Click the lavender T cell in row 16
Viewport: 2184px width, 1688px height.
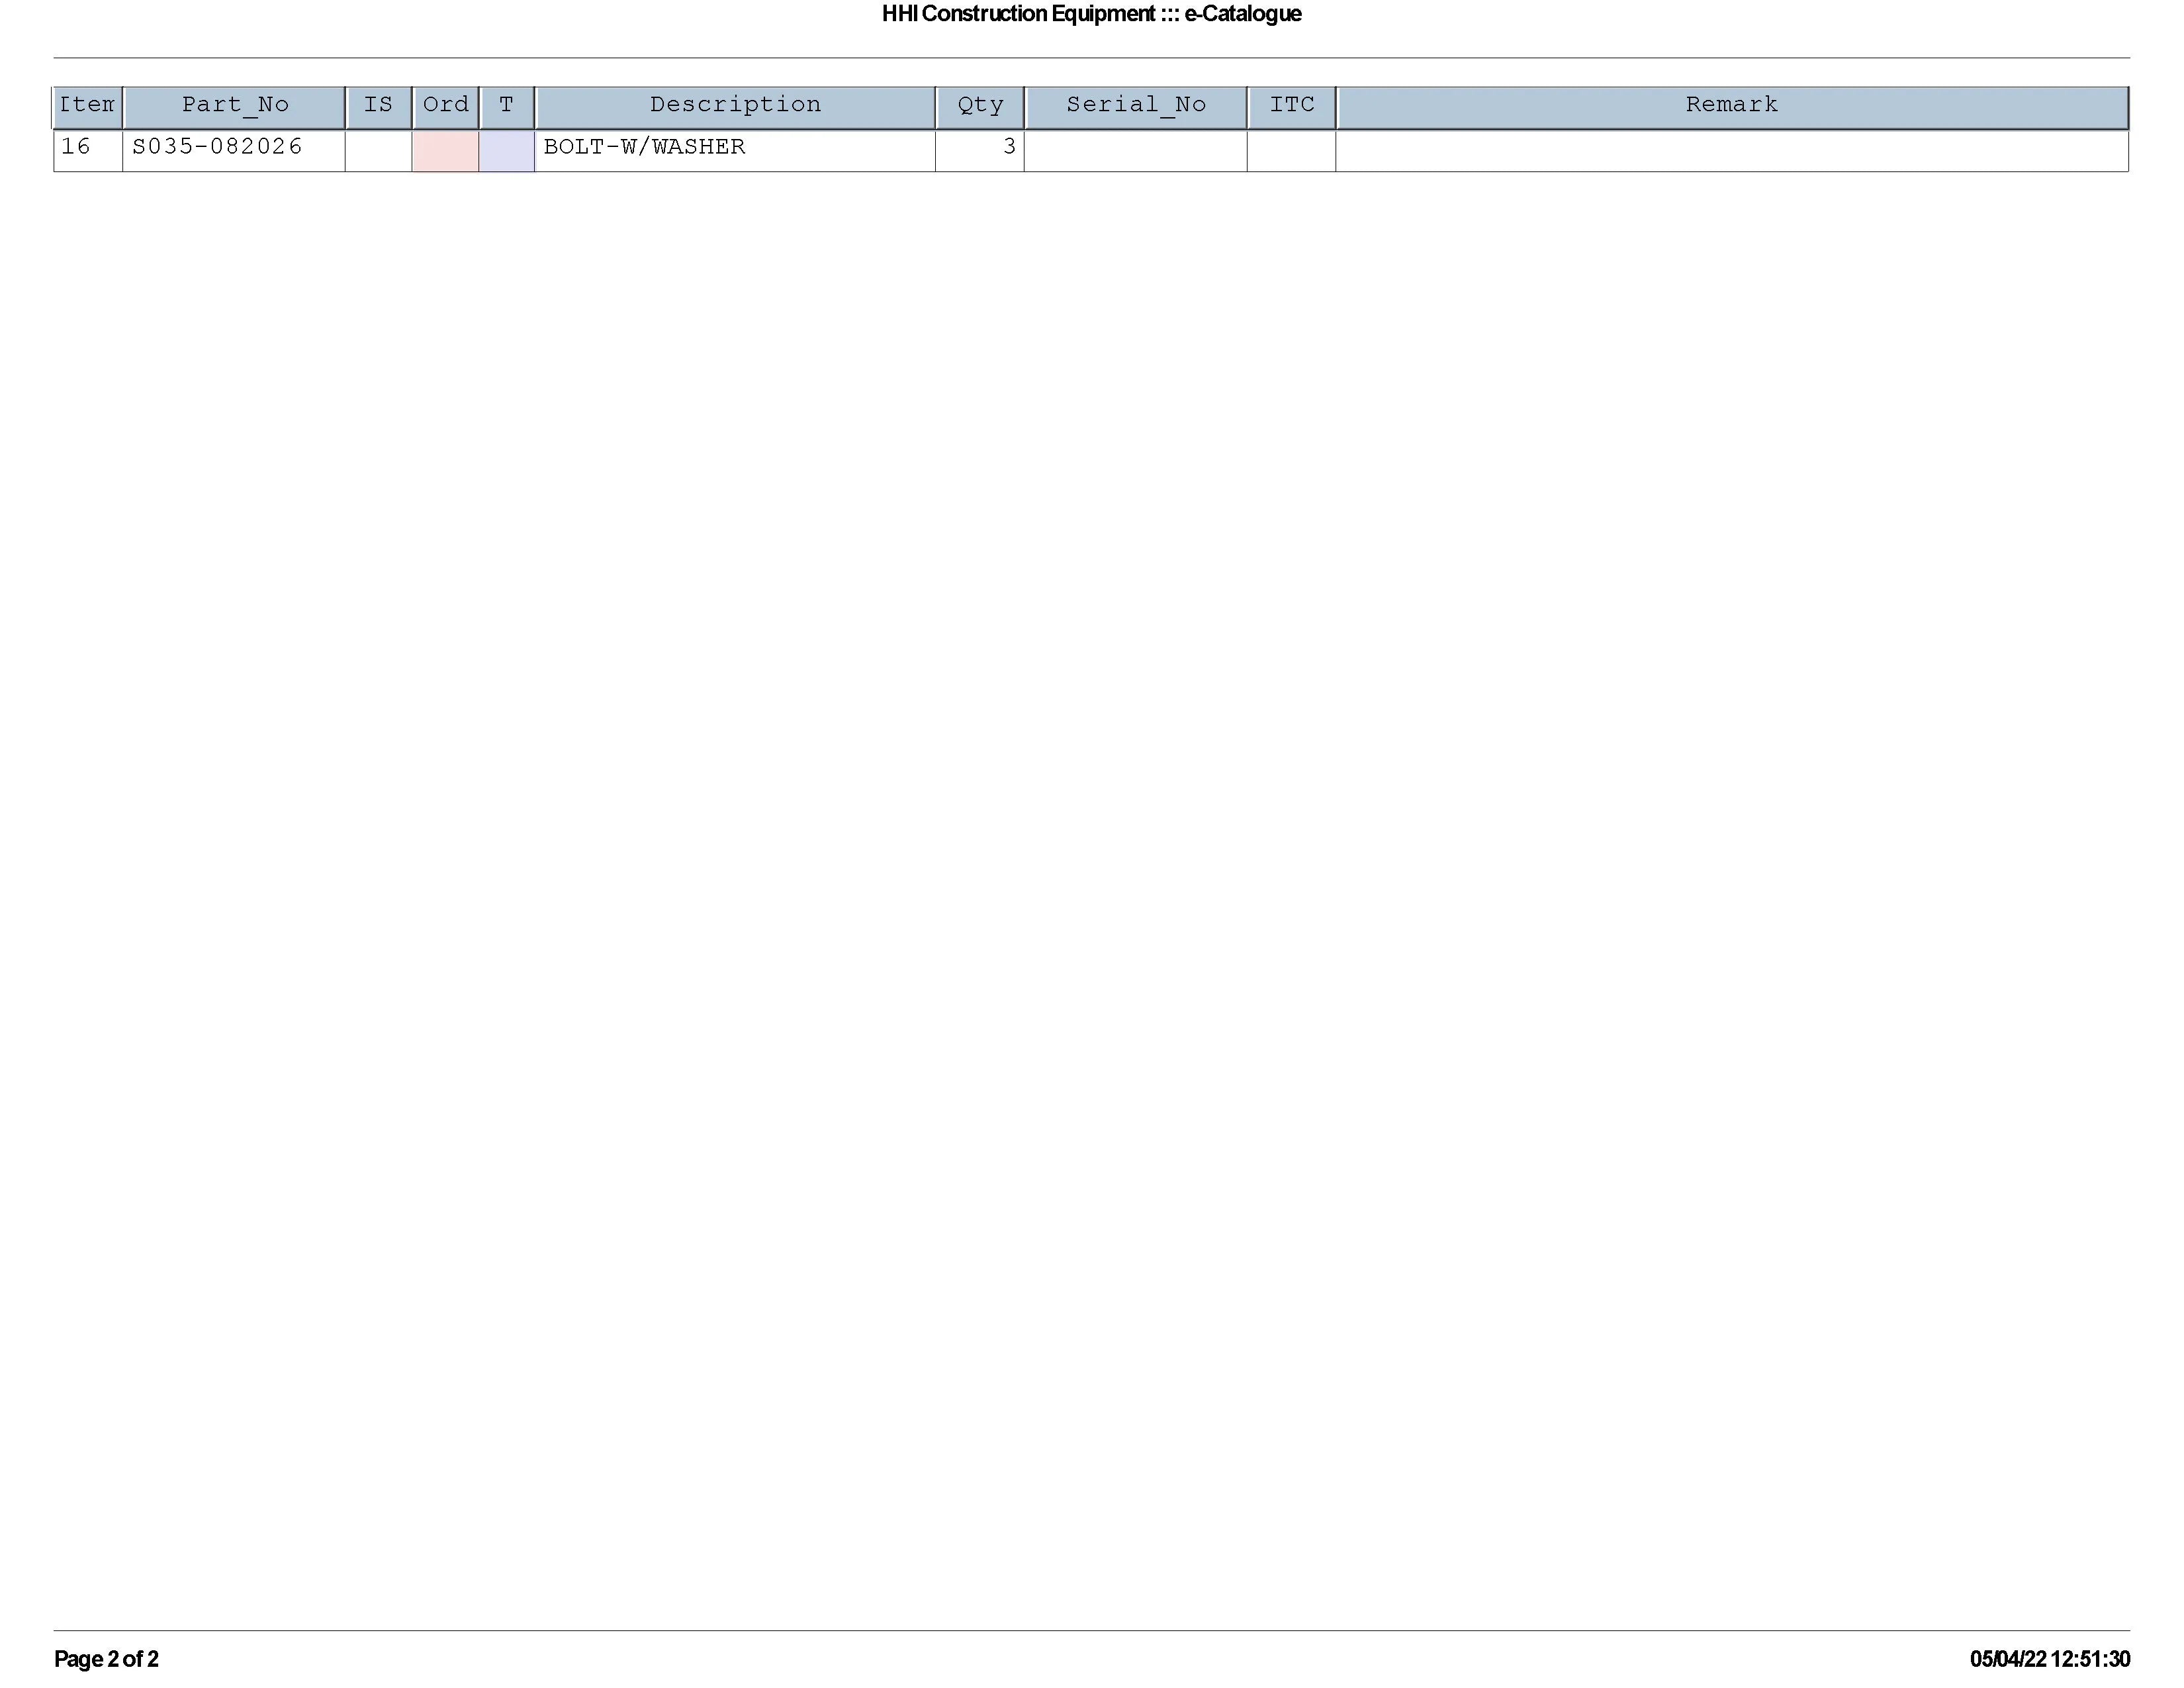coord(506,150)
